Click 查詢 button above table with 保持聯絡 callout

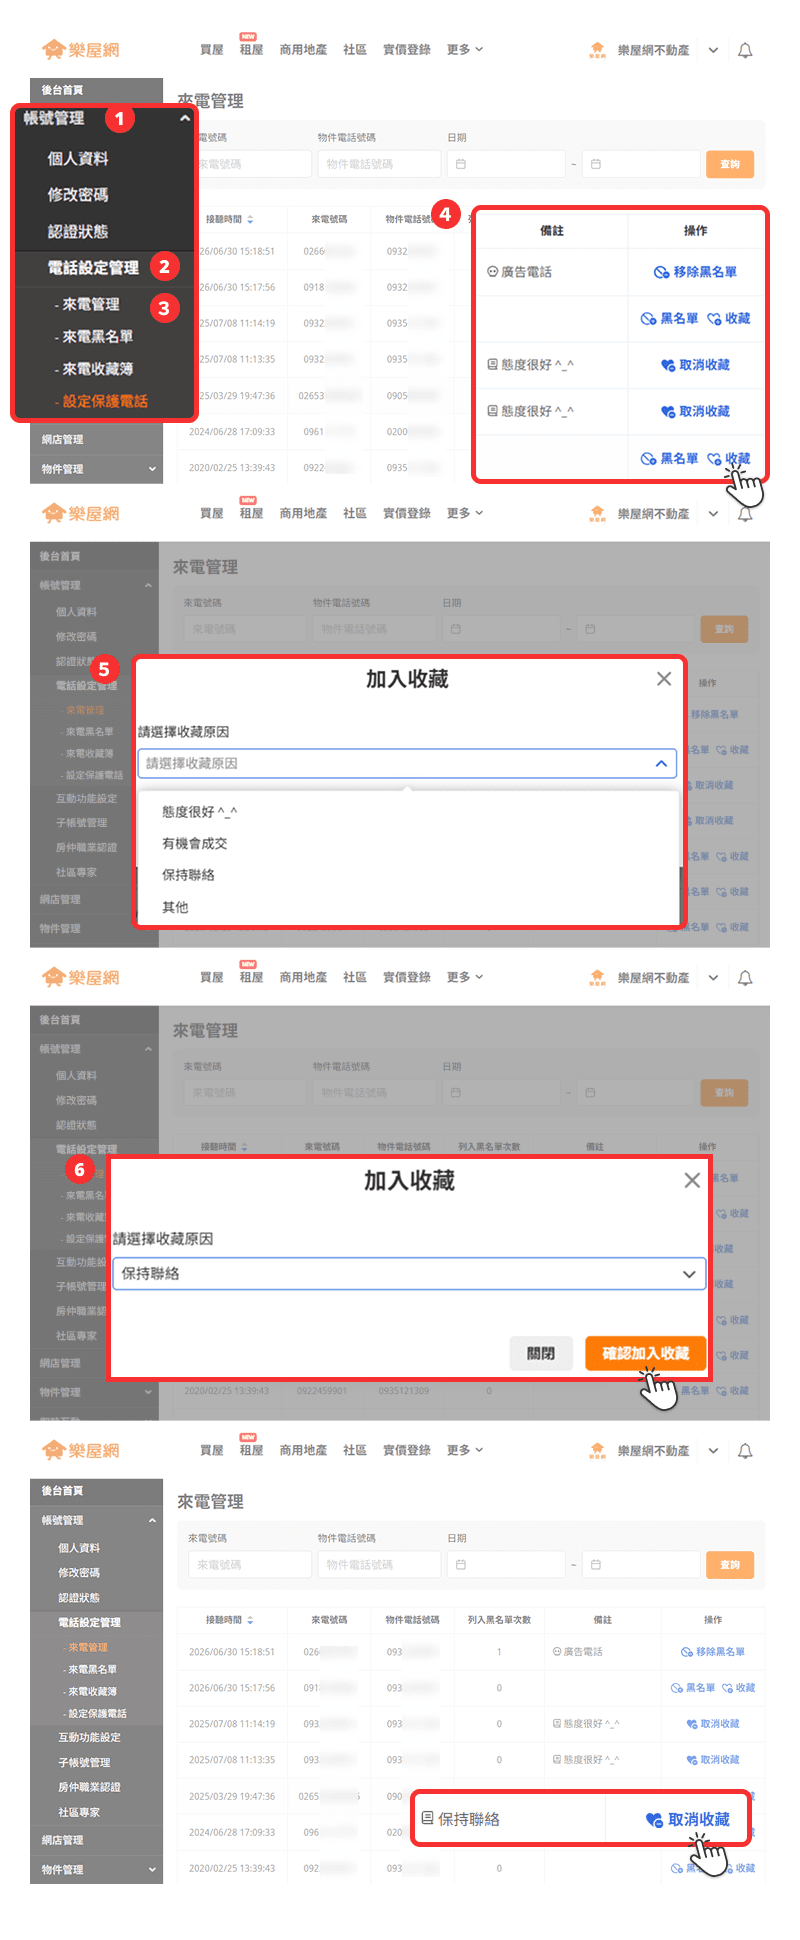(730, 1564)
